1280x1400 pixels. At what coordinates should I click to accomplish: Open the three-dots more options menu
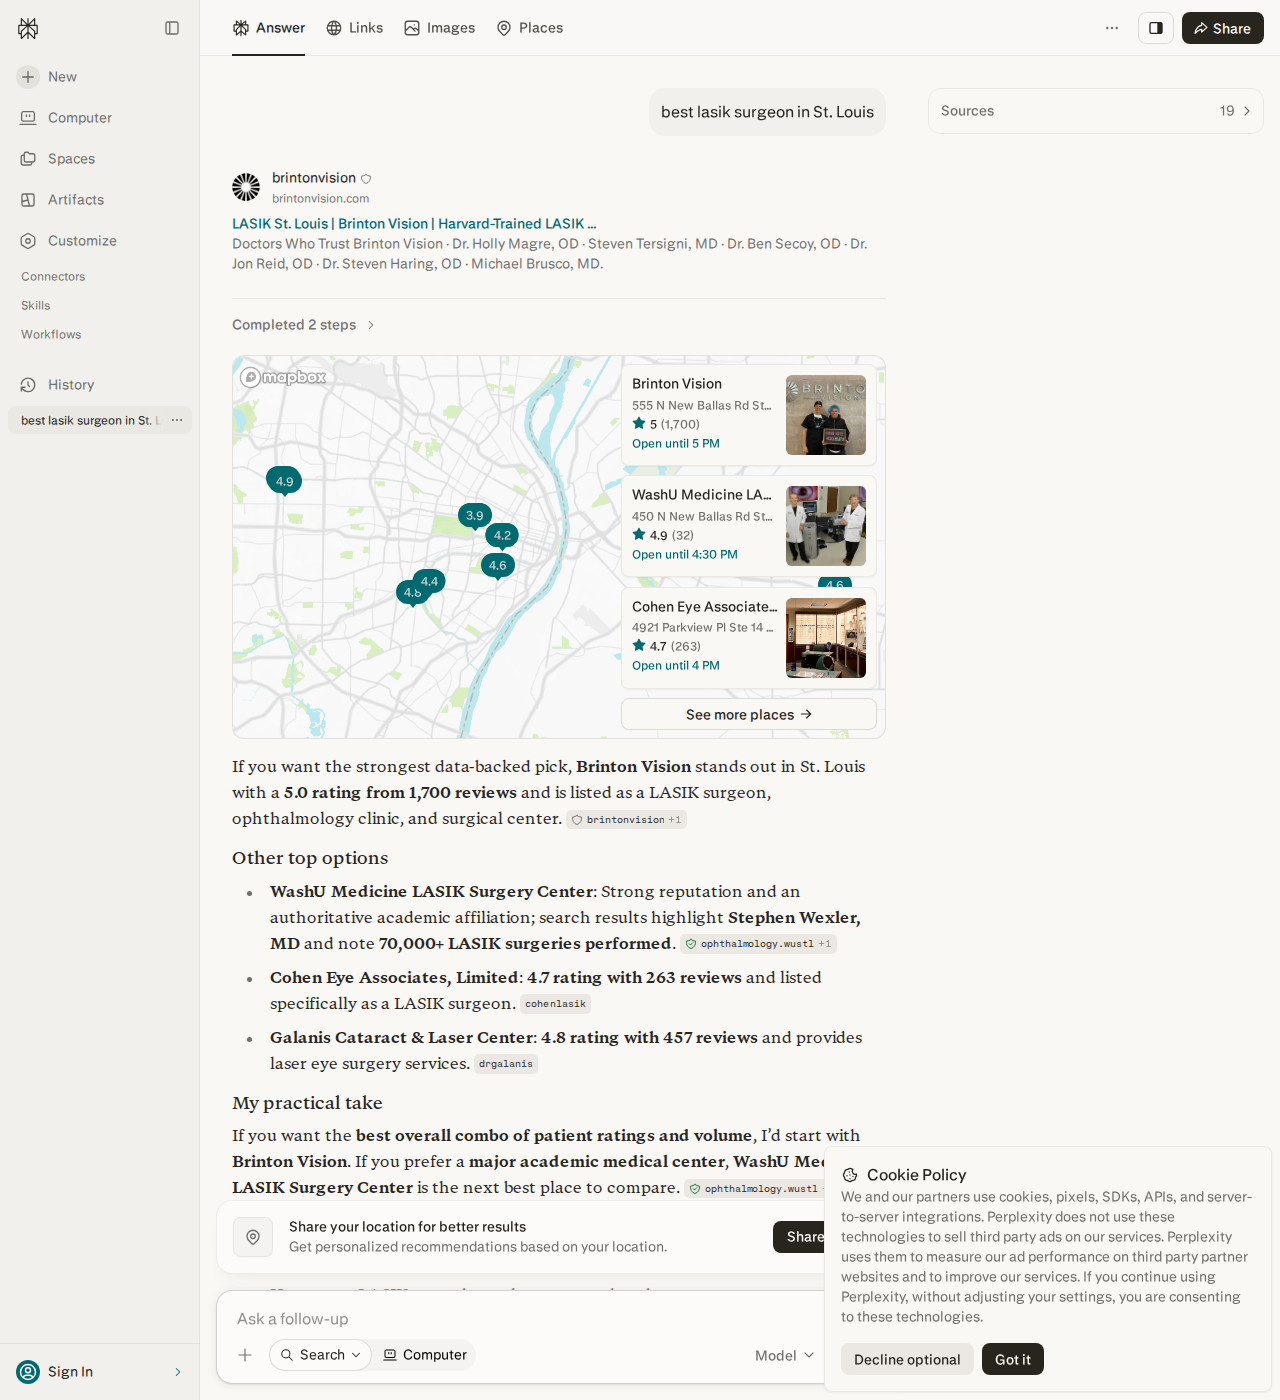(1112, 28)
